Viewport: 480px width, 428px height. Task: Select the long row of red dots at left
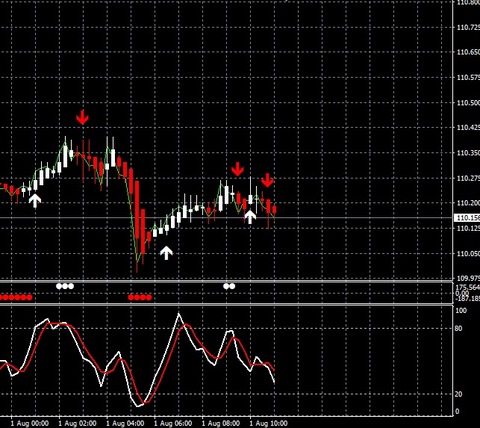(x=16, y=297)
